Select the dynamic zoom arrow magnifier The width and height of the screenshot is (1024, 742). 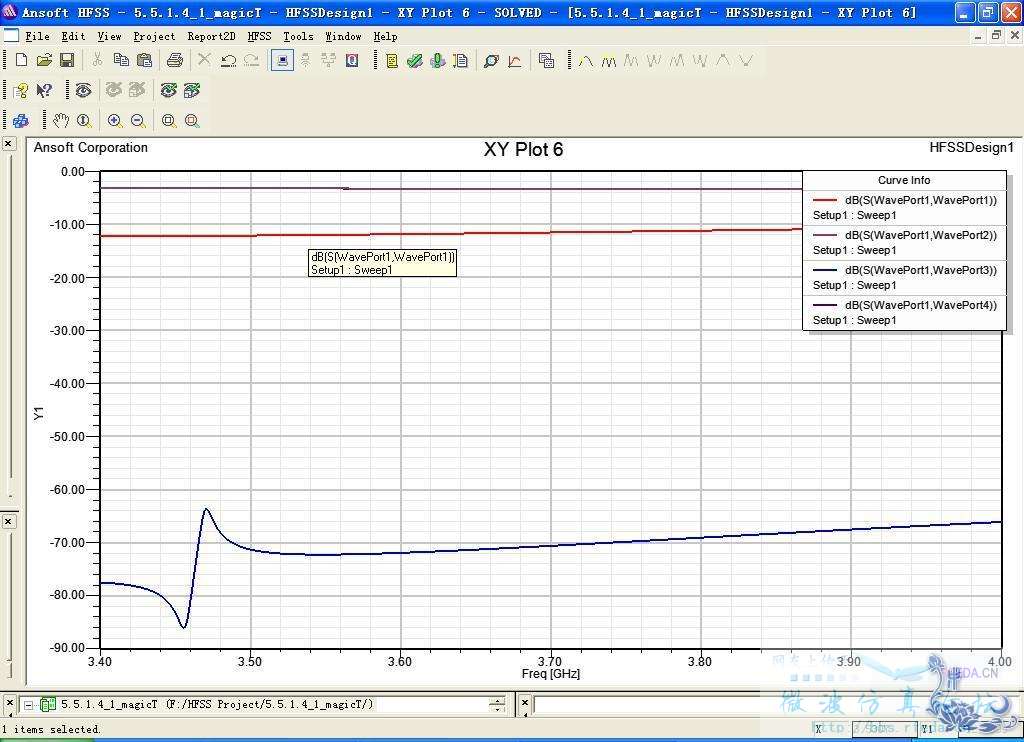pyautogui.click(x=84, y=120)
